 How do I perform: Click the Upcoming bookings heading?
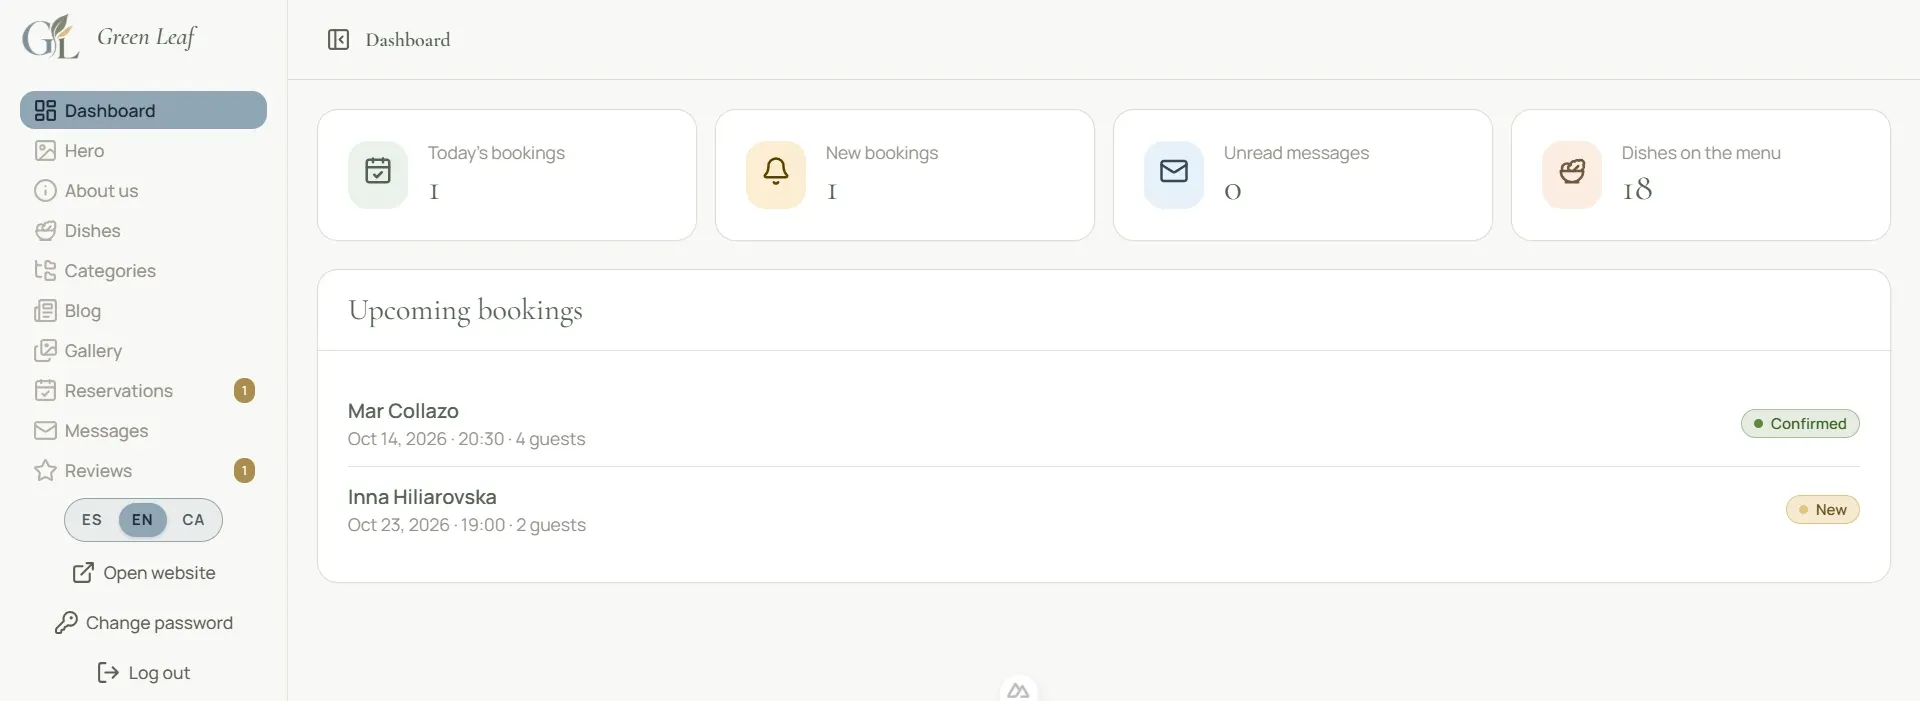(465, 311)
